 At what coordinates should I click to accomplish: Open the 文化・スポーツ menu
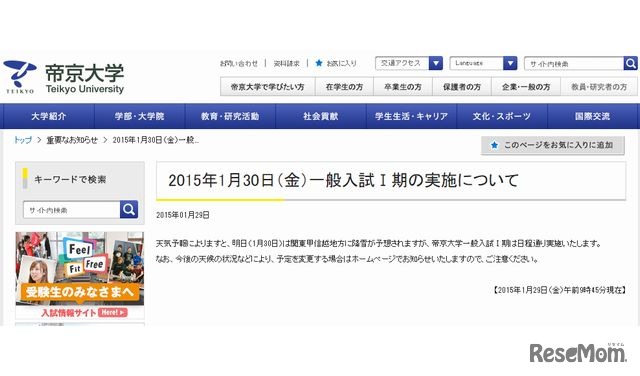[x=502, y=116]
